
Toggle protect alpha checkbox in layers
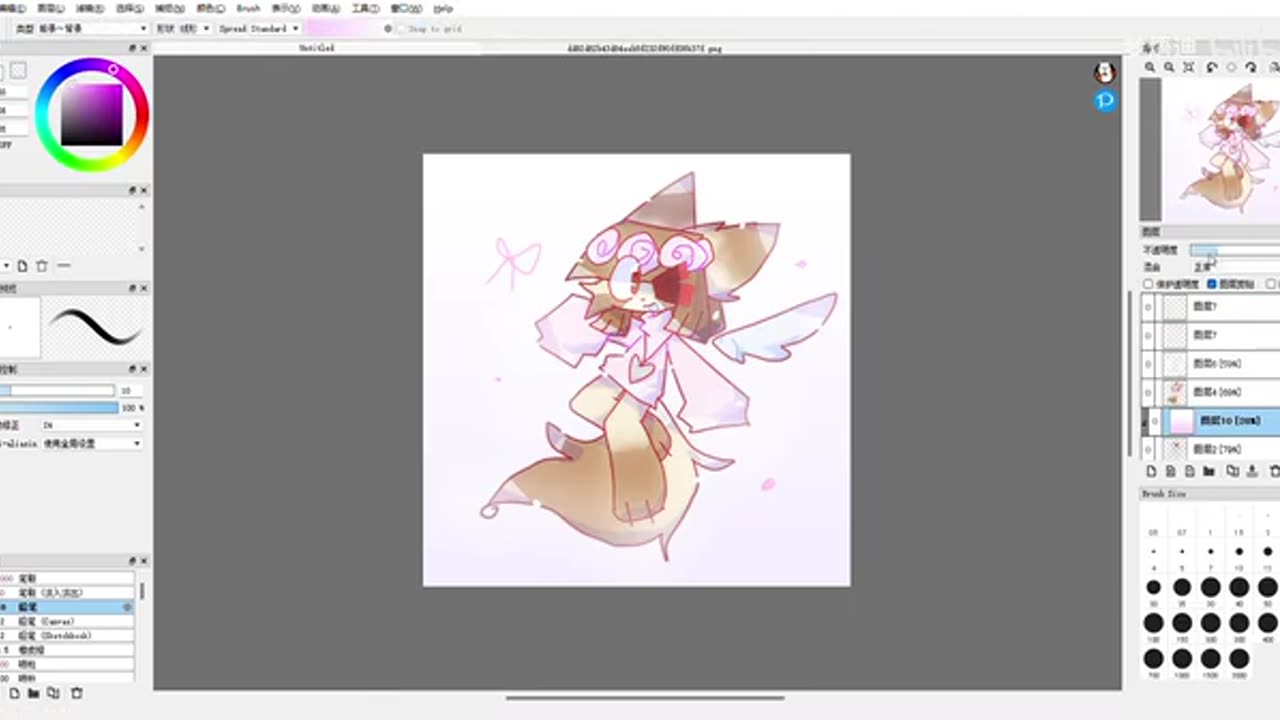click(x=1148, y=284)
